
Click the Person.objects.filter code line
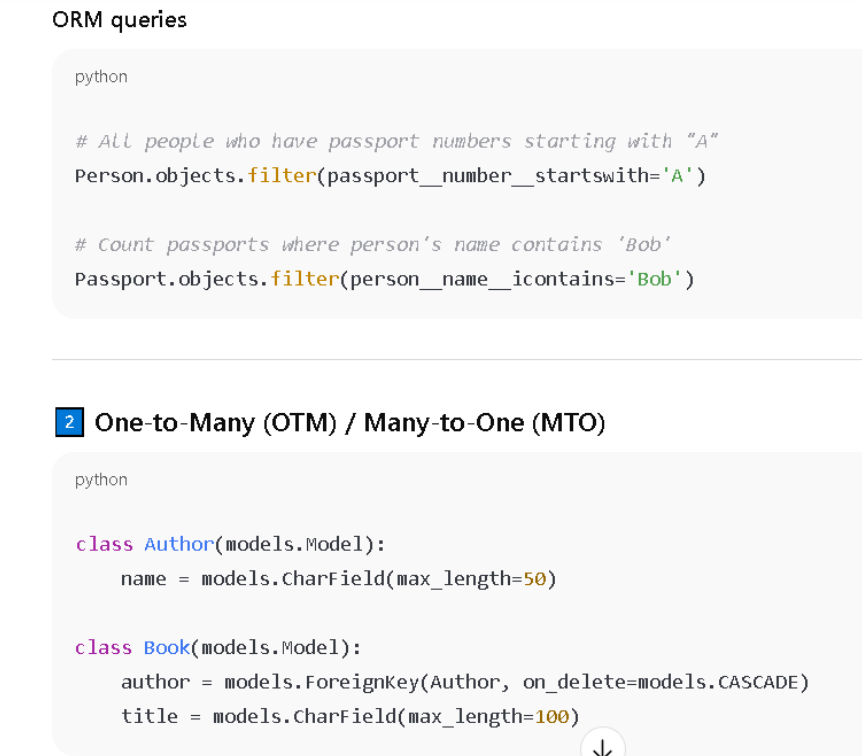pyautogui.click(x=390, y=176)
